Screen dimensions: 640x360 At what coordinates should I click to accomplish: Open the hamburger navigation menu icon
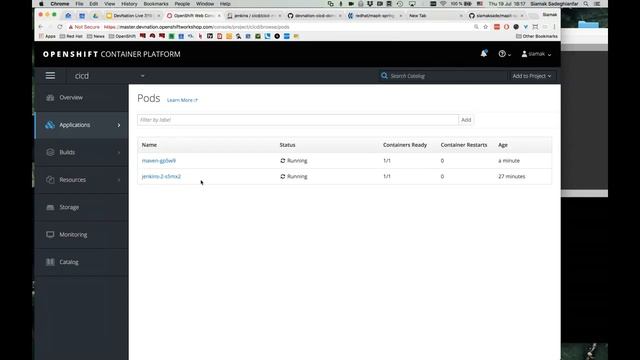[50, 76]
